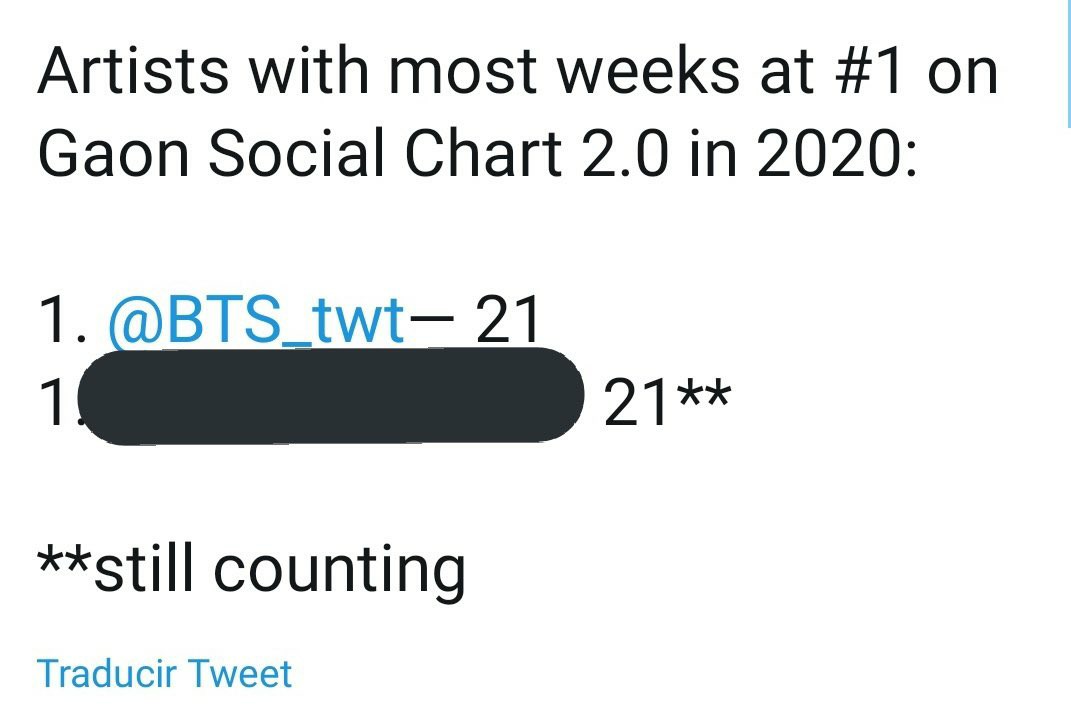Viewport: 1071px width, 706px height.
Task: Click the "1" rank before the redacted bar
Action: [x=55, y=404]
